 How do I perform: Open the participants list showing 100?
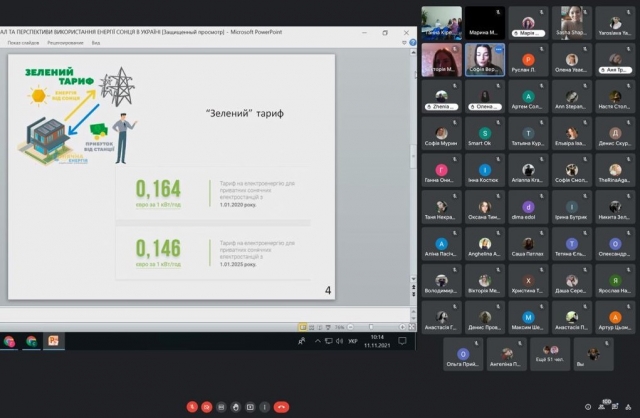click(x=602, y=405)
